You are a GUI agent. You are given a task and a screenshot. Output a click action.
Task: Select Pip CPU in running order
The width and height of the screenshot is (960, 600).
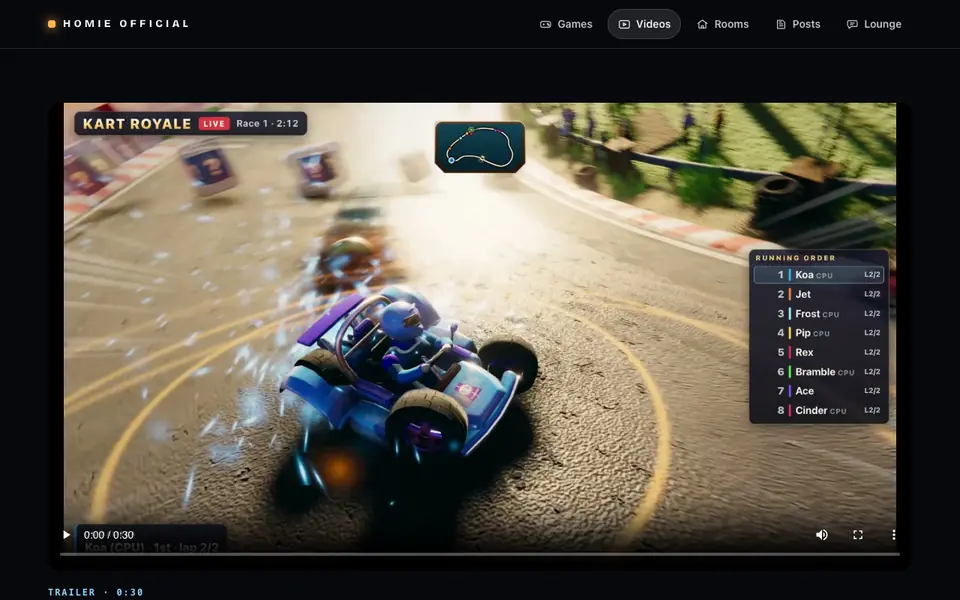tap(819, 333)
